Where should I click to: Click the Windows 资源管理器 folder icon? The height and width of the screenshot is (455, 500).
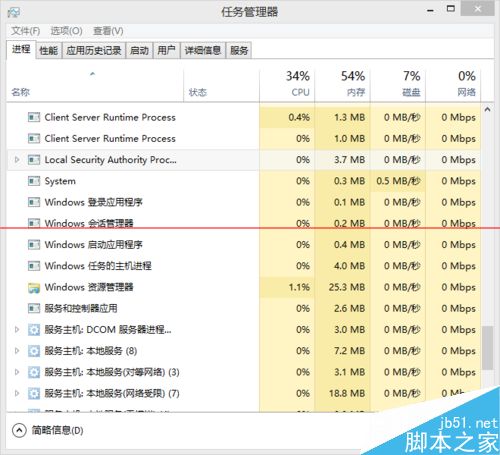click(34, 287)
